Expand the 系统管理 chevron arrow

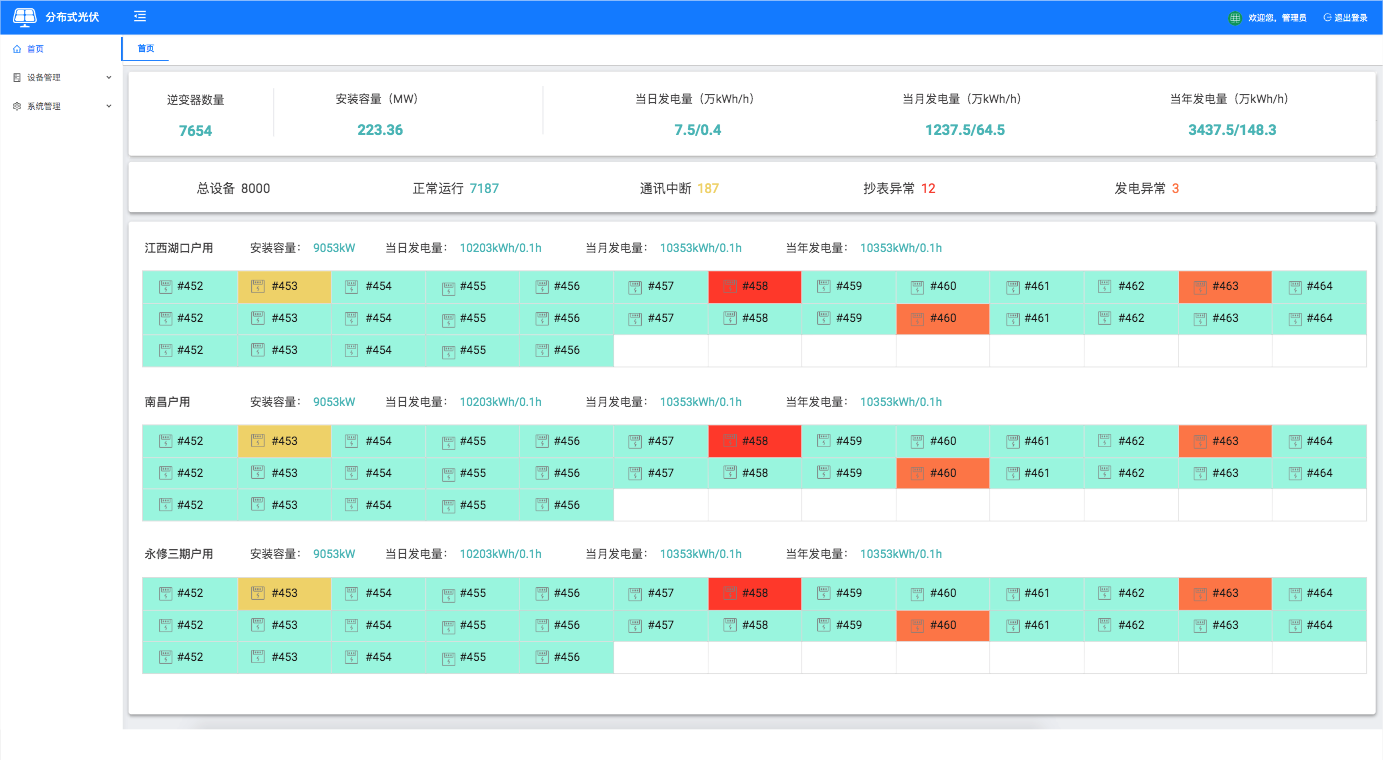108,106
